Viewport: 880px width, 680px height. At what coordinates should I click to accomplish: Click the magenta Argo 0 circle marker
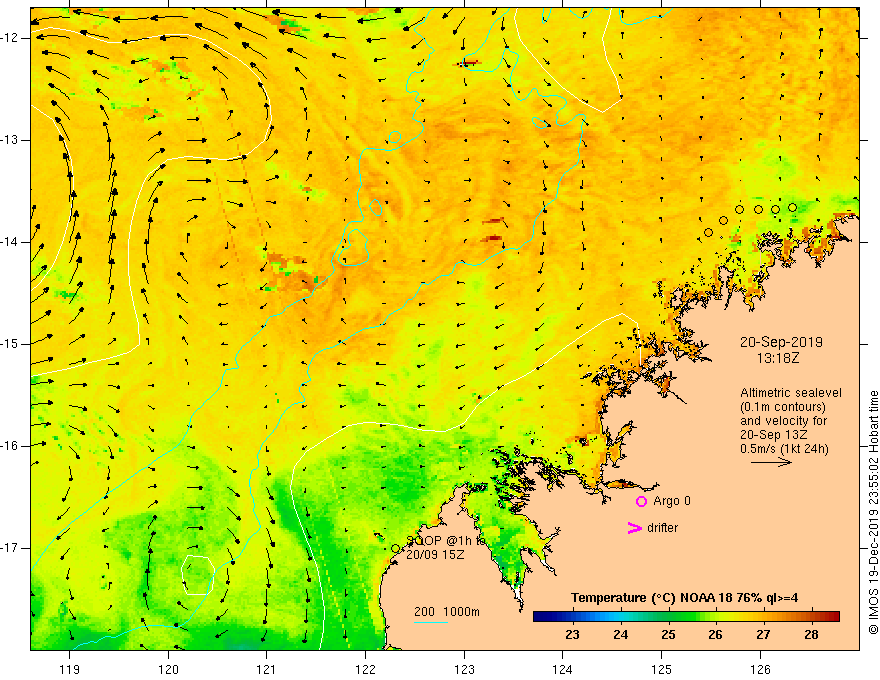coord(641,502)
